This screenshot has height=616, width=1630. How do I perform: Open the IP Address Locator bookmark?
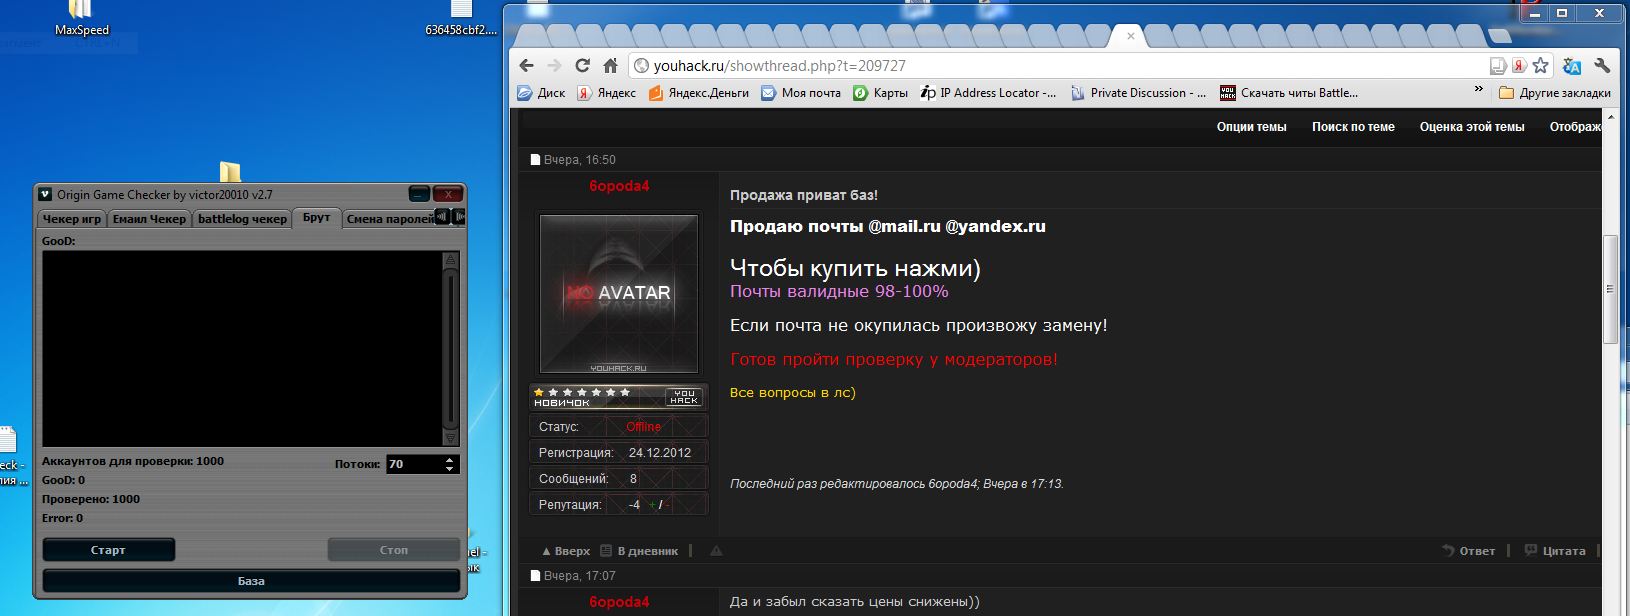point(988,93)
